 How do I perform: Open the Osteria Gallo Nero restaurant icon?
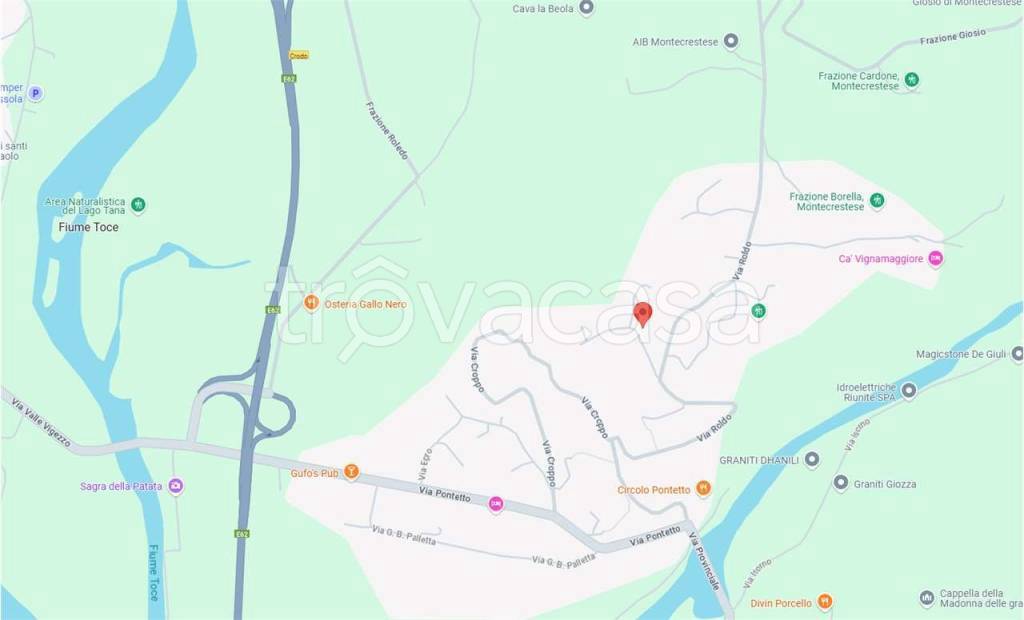click(x=312, y=303)
